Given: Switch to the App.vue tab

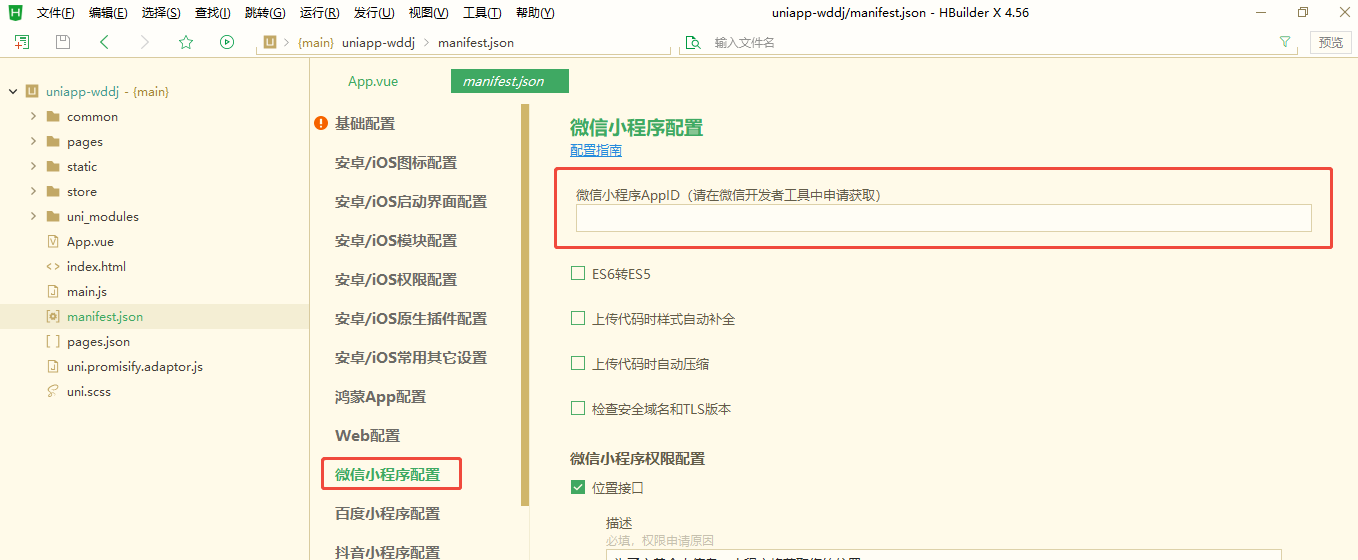Looking at the screenshot, I should [373, 81].
